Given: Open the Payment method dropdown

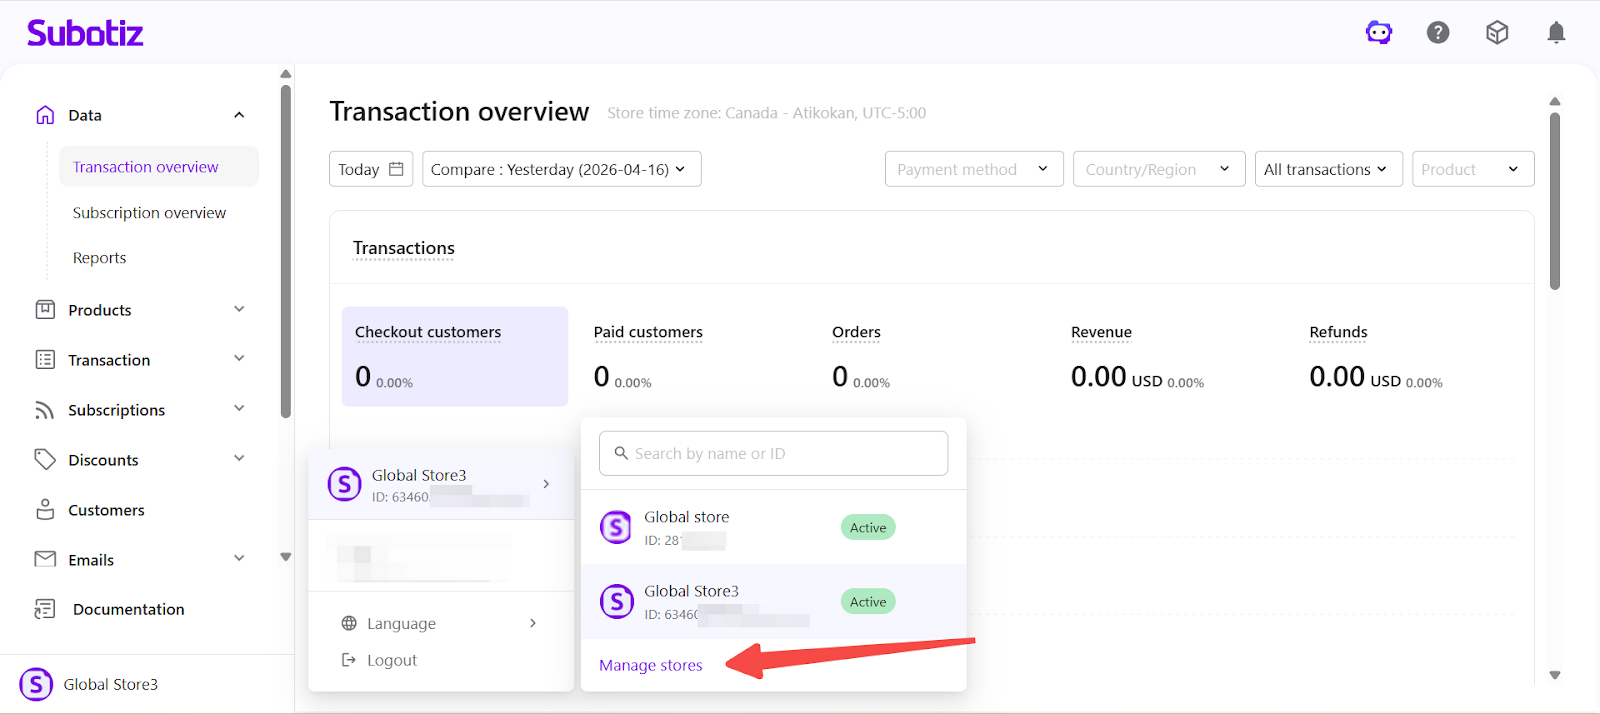Looking at the screenshot, I should (x=973, y=169).
